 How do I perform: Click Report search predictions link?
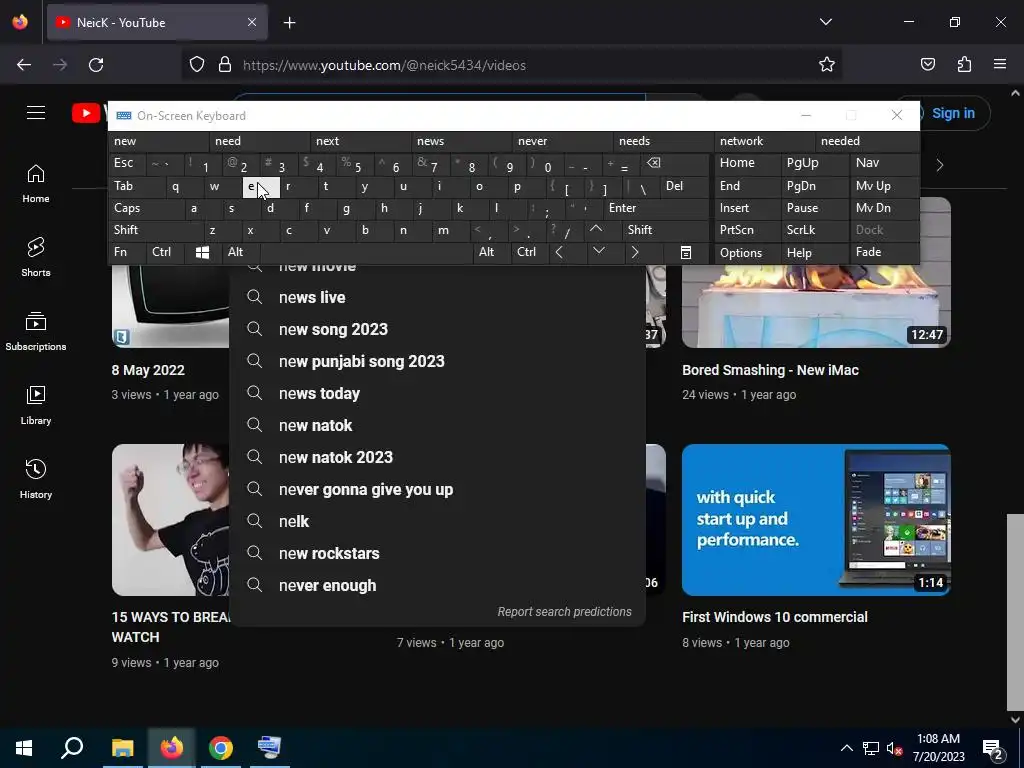point(564,612)
